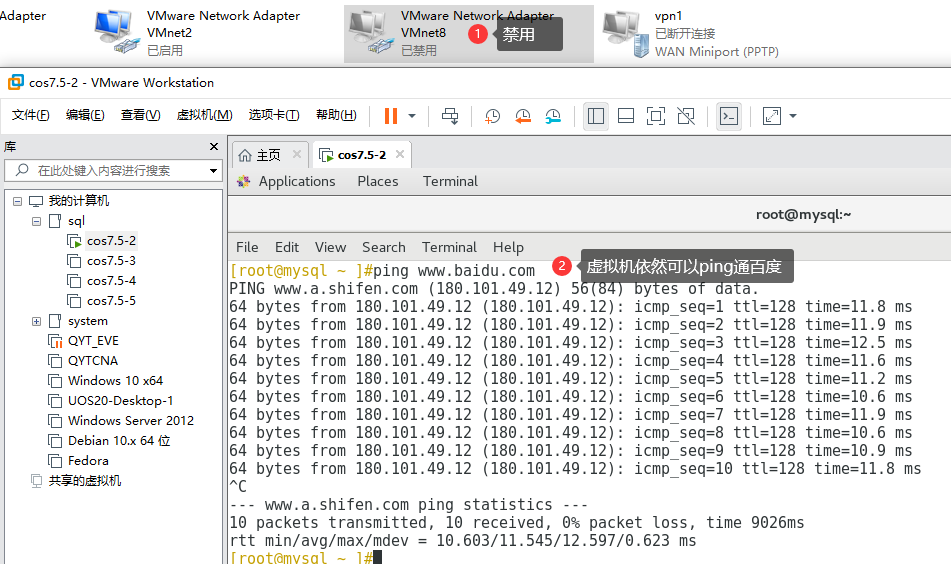Viewport: 951px width, 564px height.
Task: Toggle the library sidebar view icon
Action: 596,116
